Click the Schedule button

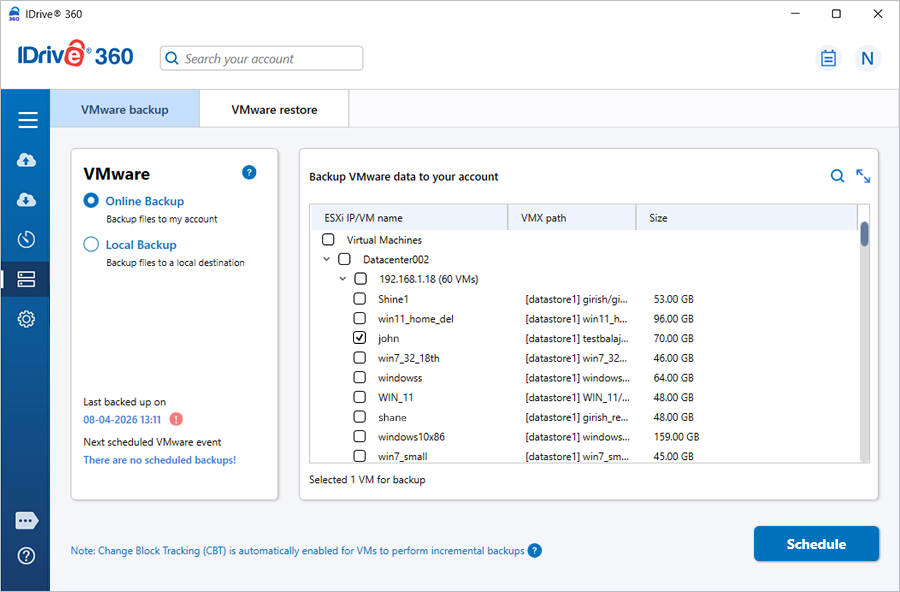tap(816, 544)
